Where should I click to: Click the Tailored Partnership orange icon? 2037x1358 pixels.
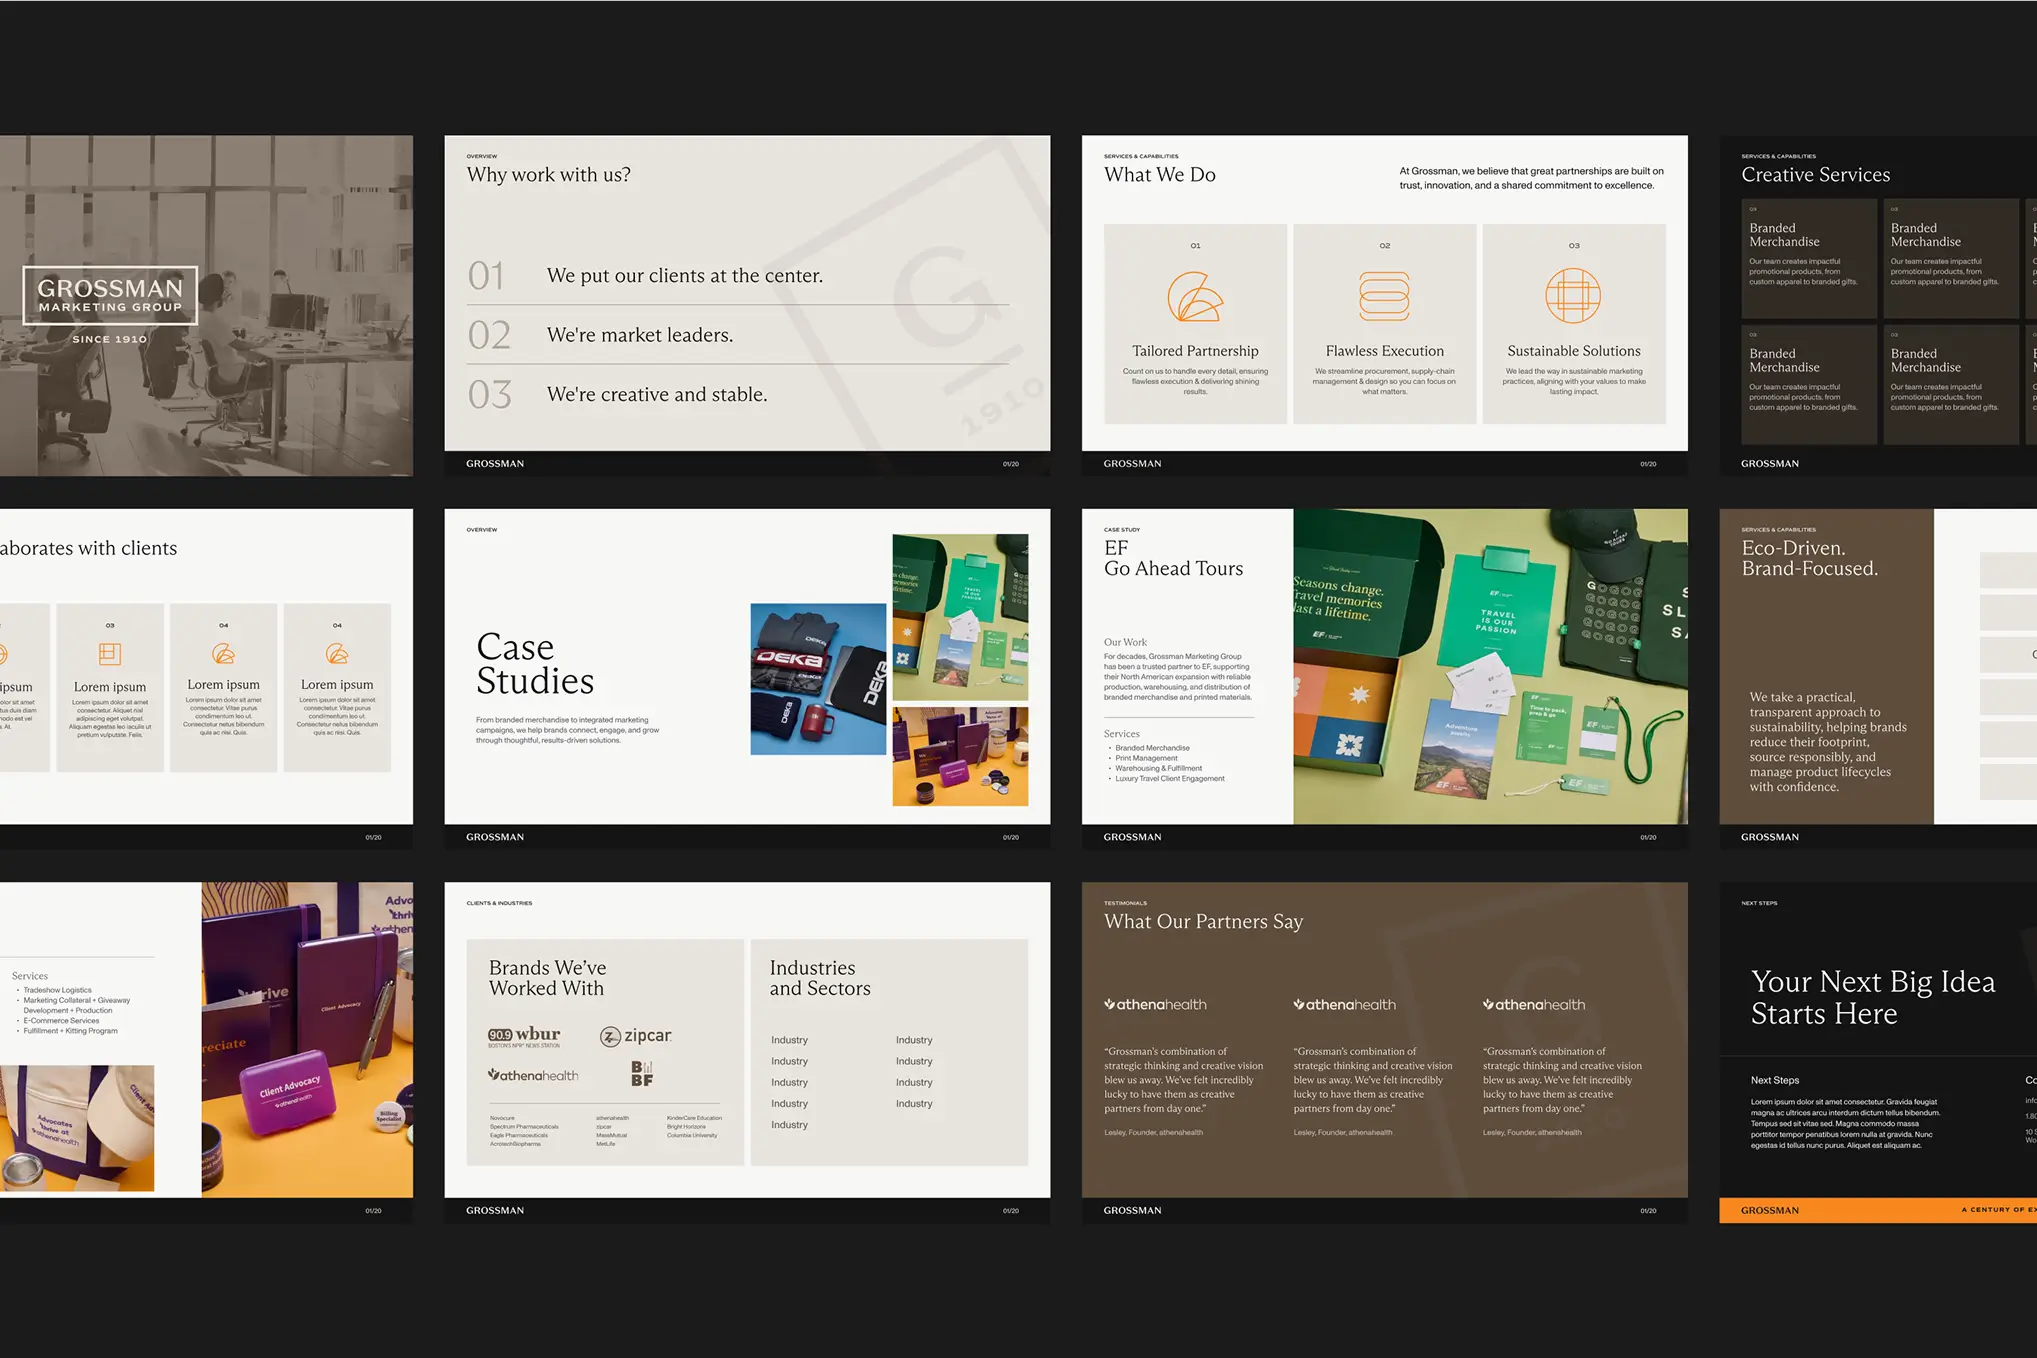point(1194,296)
